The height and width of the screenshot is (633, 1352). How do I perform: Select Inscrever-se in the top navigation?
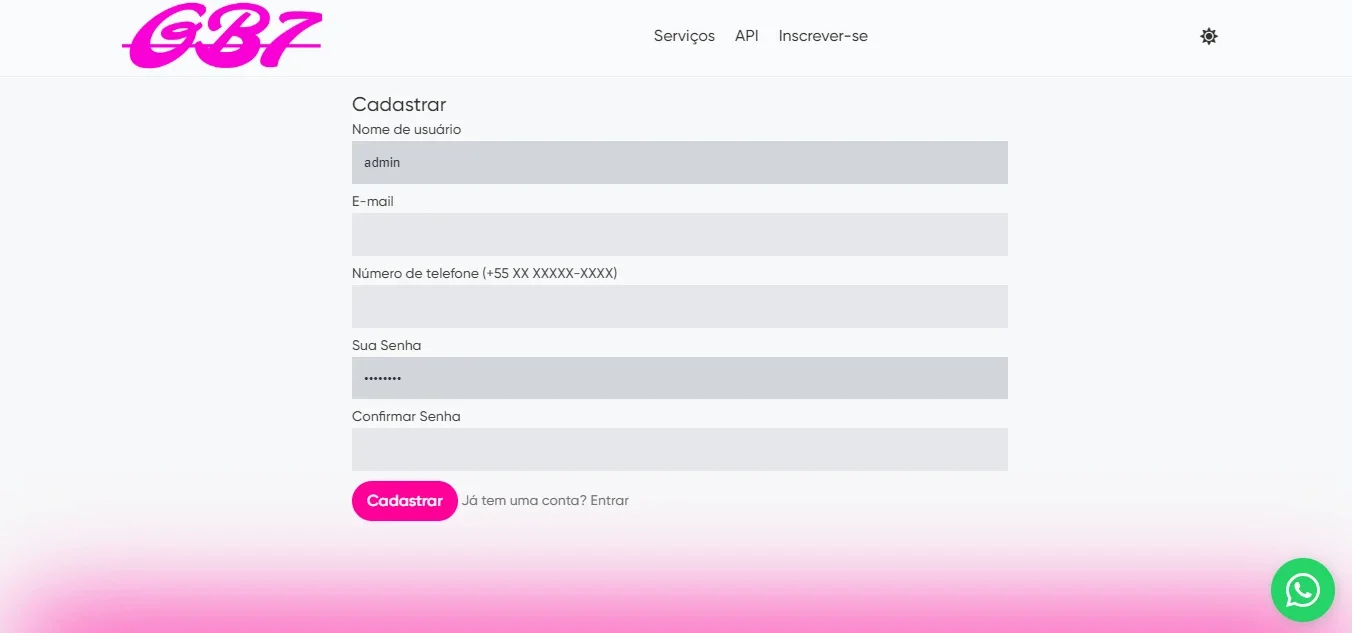[x=823, y=36]
